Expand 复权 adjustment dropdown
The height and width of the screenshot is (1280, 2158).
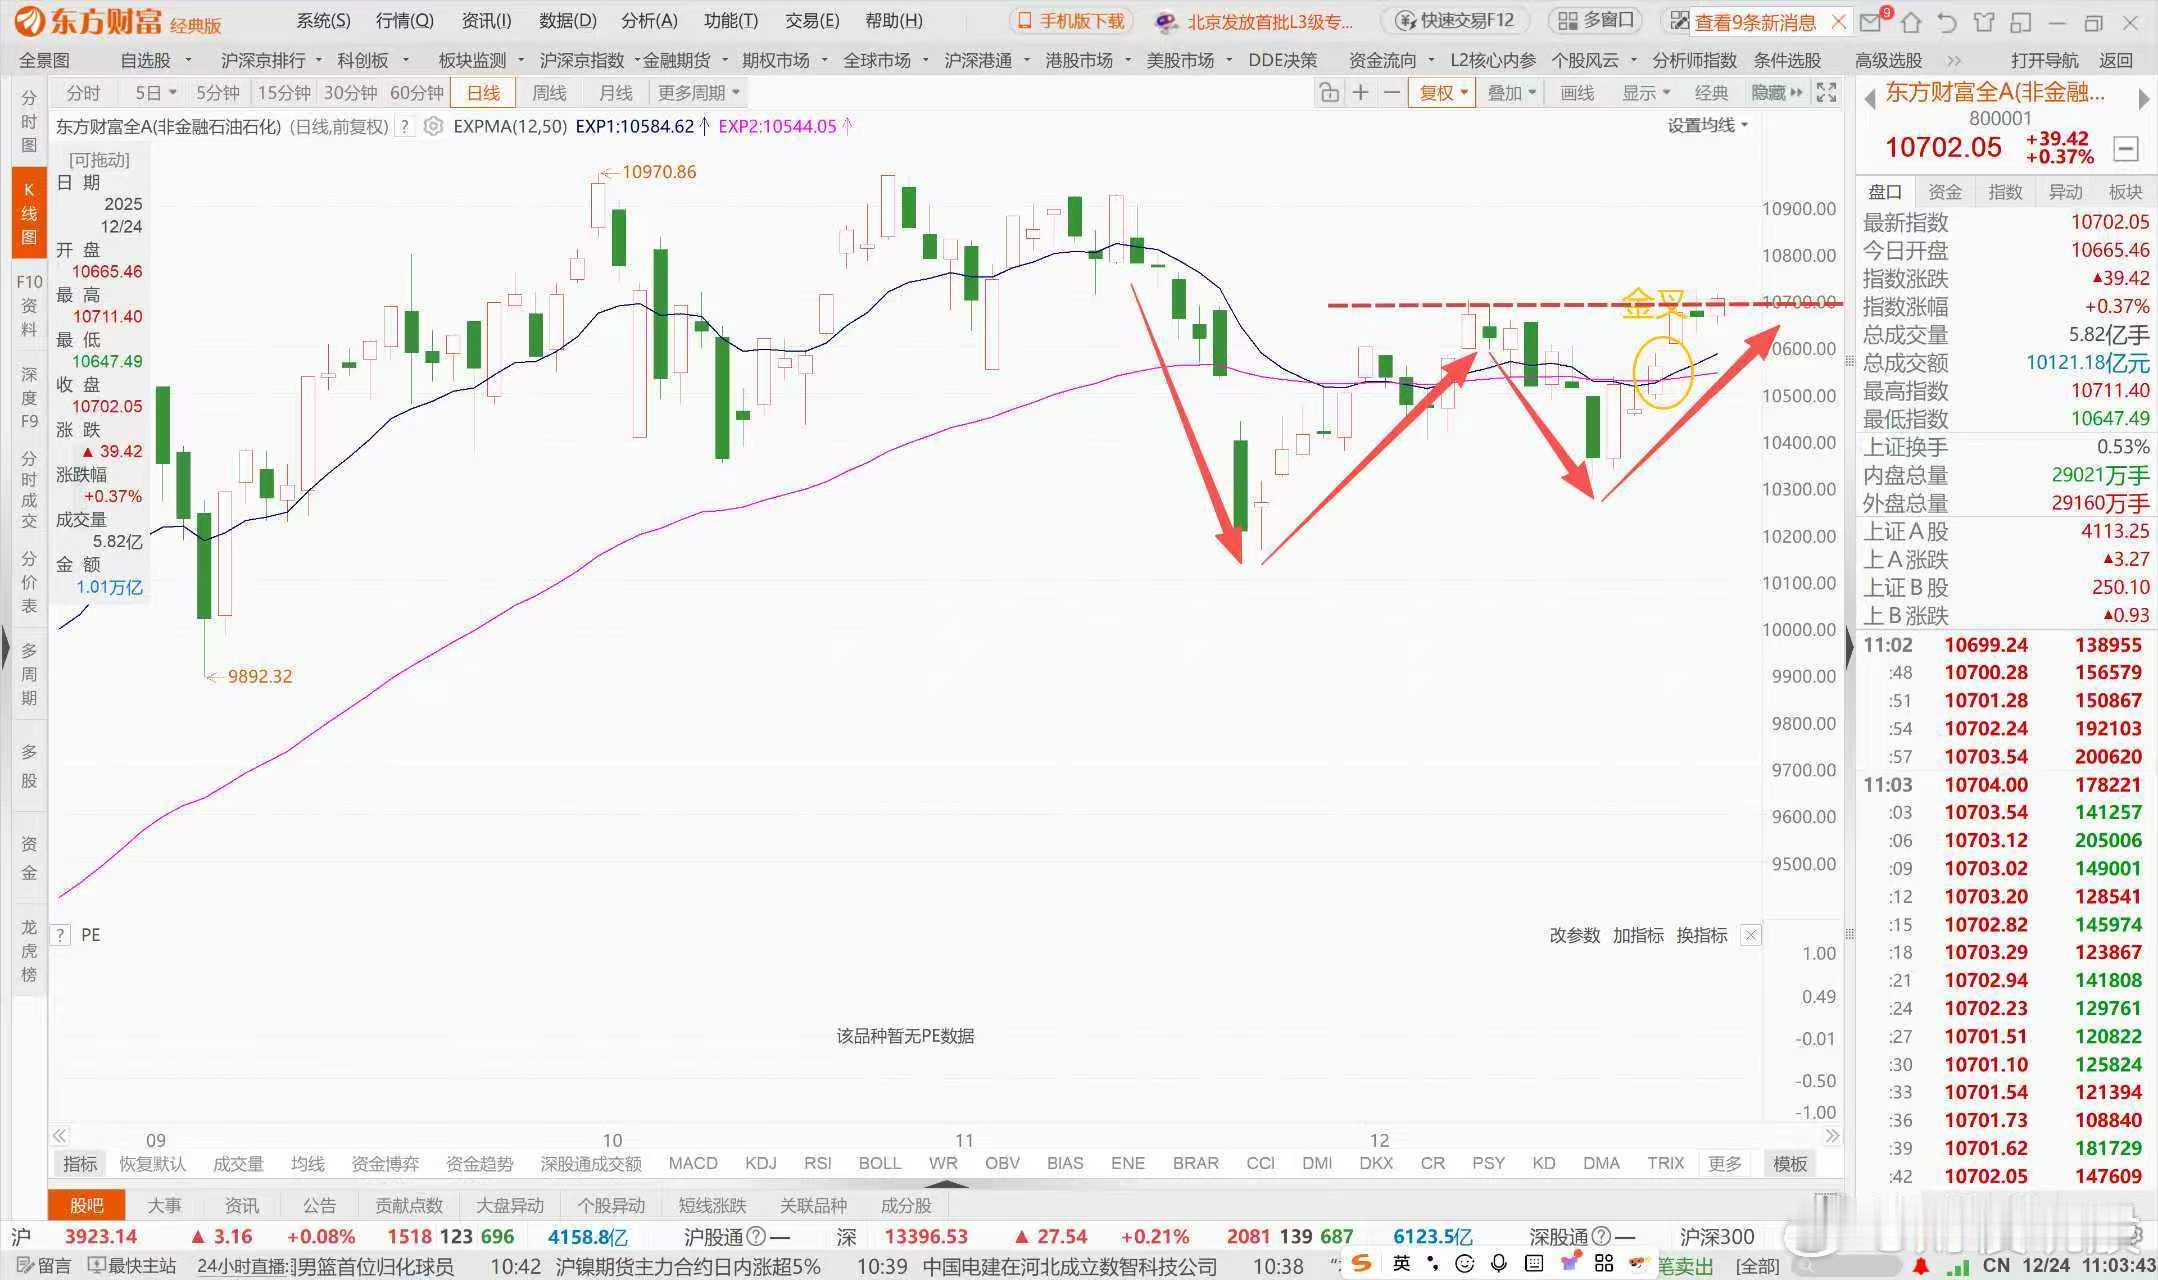tap(1442, 93)
